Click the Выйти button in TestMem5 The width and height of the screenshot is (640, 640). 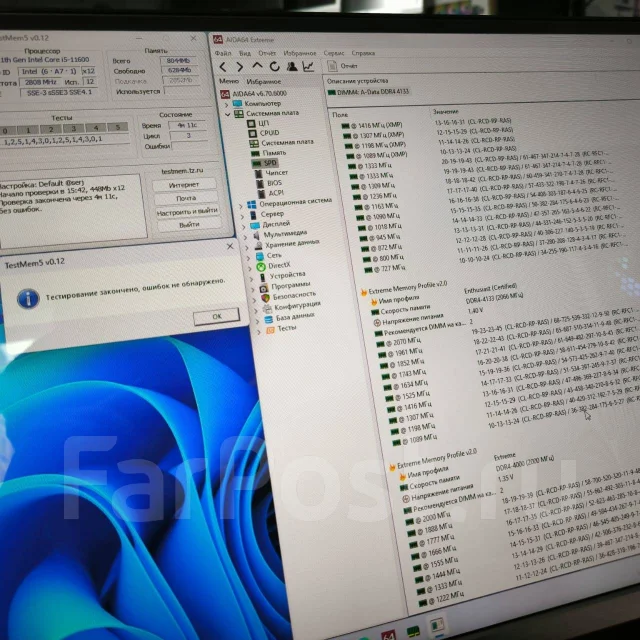(189, 224)
